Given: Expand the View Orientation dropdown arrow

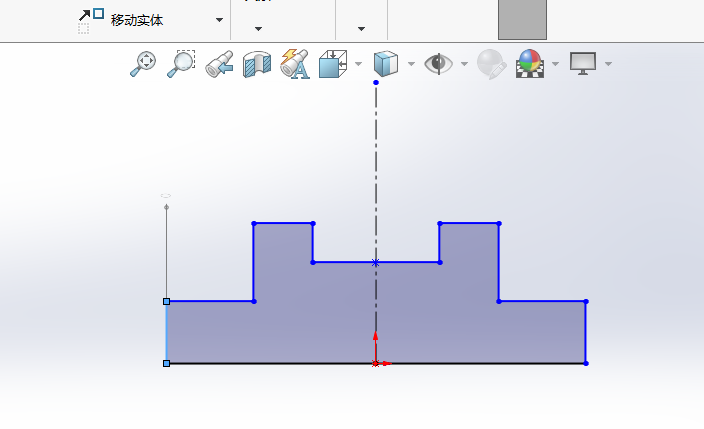Looking at the screenshot, I should point(358,64).
